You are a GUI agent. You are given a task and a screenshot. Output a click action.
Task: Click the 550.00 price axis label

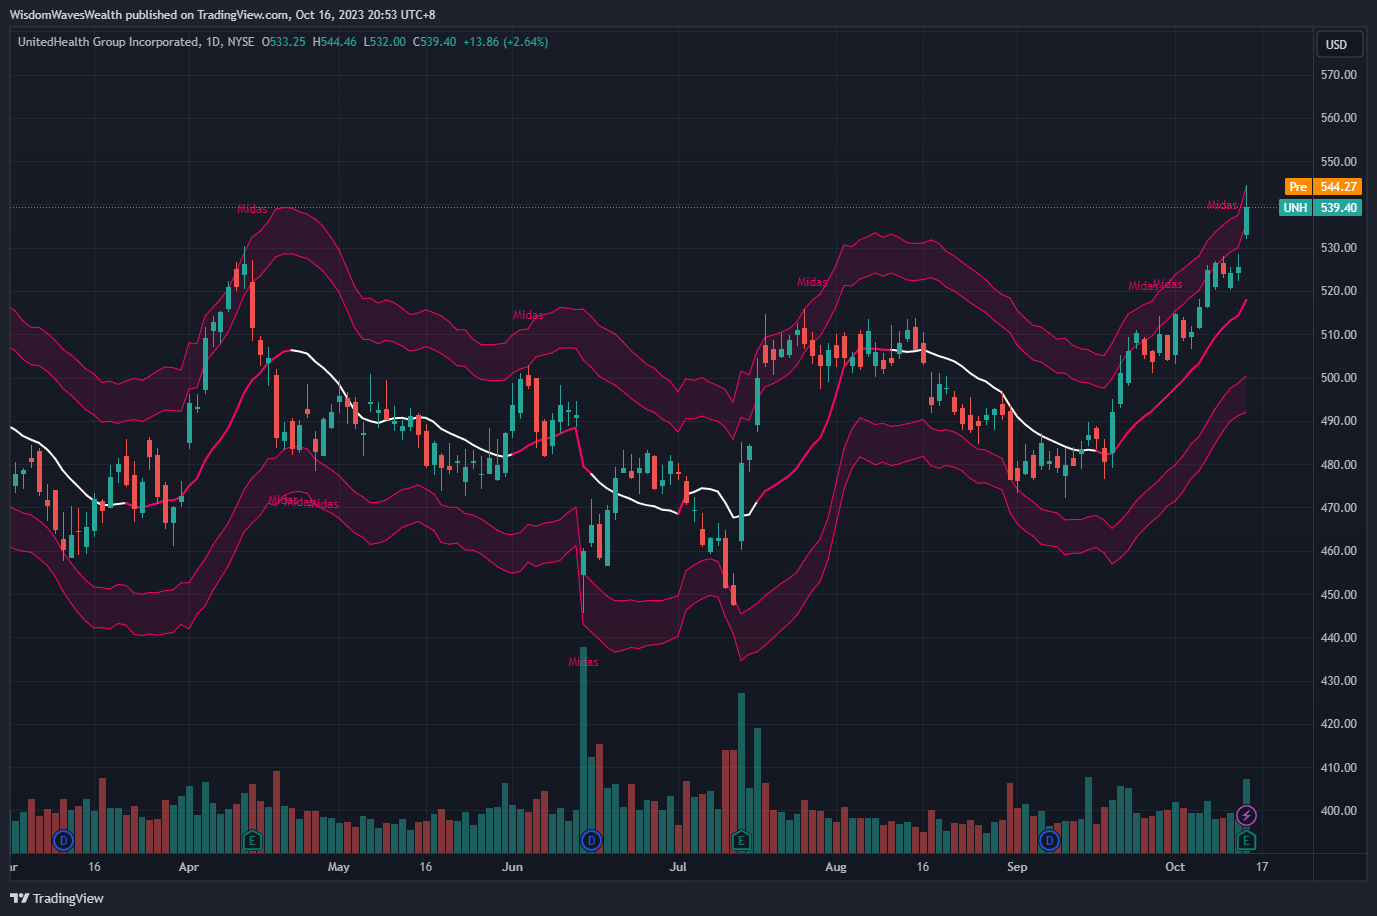[x=1338, y=161]
